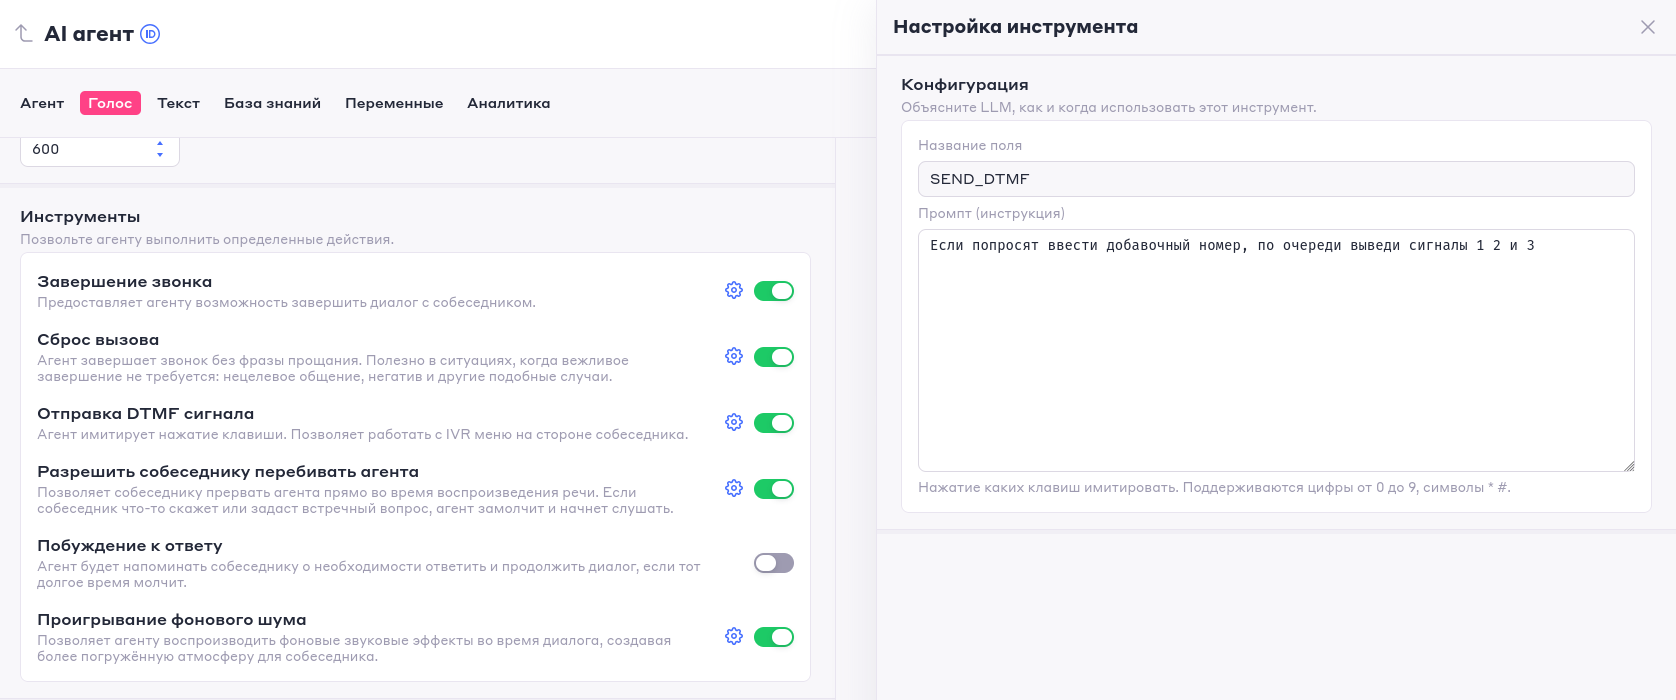Screen dimensions: 1676x700
Task: Toggle off Сброс вызова switch
Action: pos(774,357)
